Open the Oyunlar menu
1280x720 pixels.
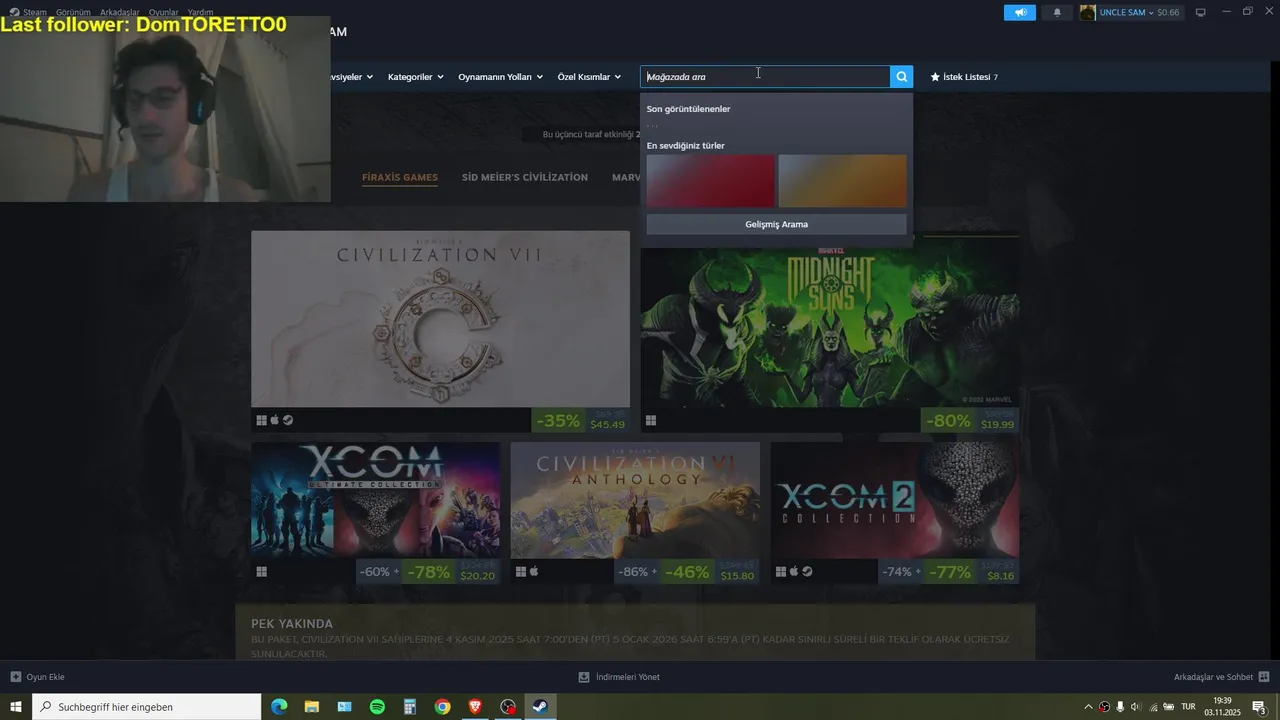164,12
